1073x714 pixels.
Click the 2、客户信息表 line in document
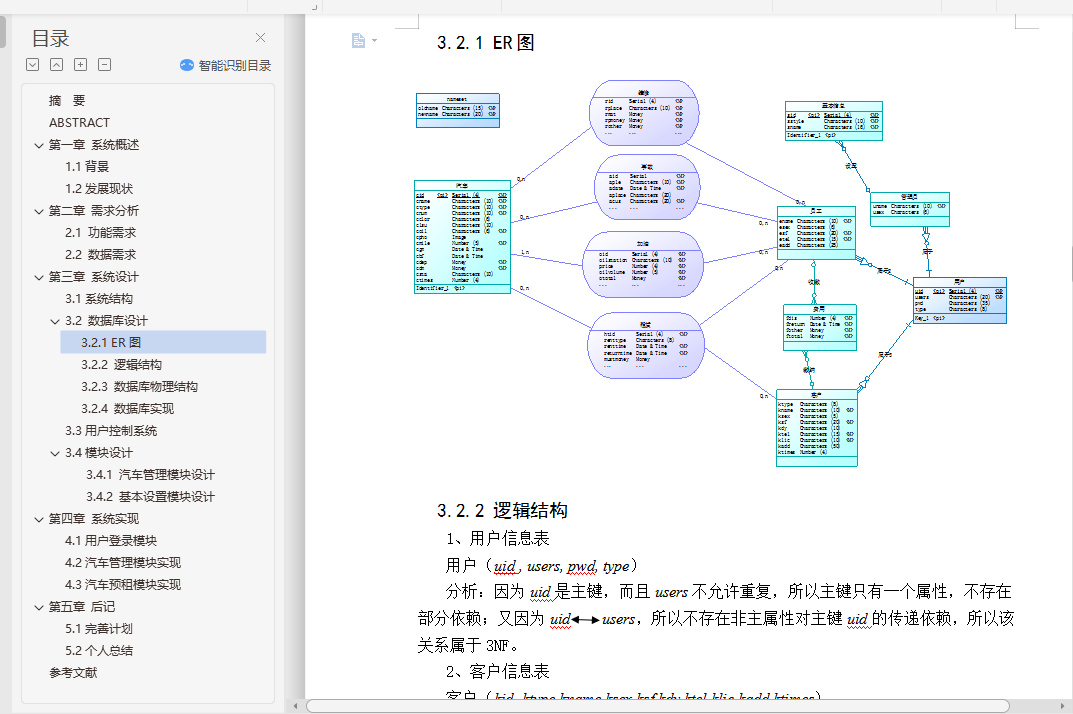(497, 672)
